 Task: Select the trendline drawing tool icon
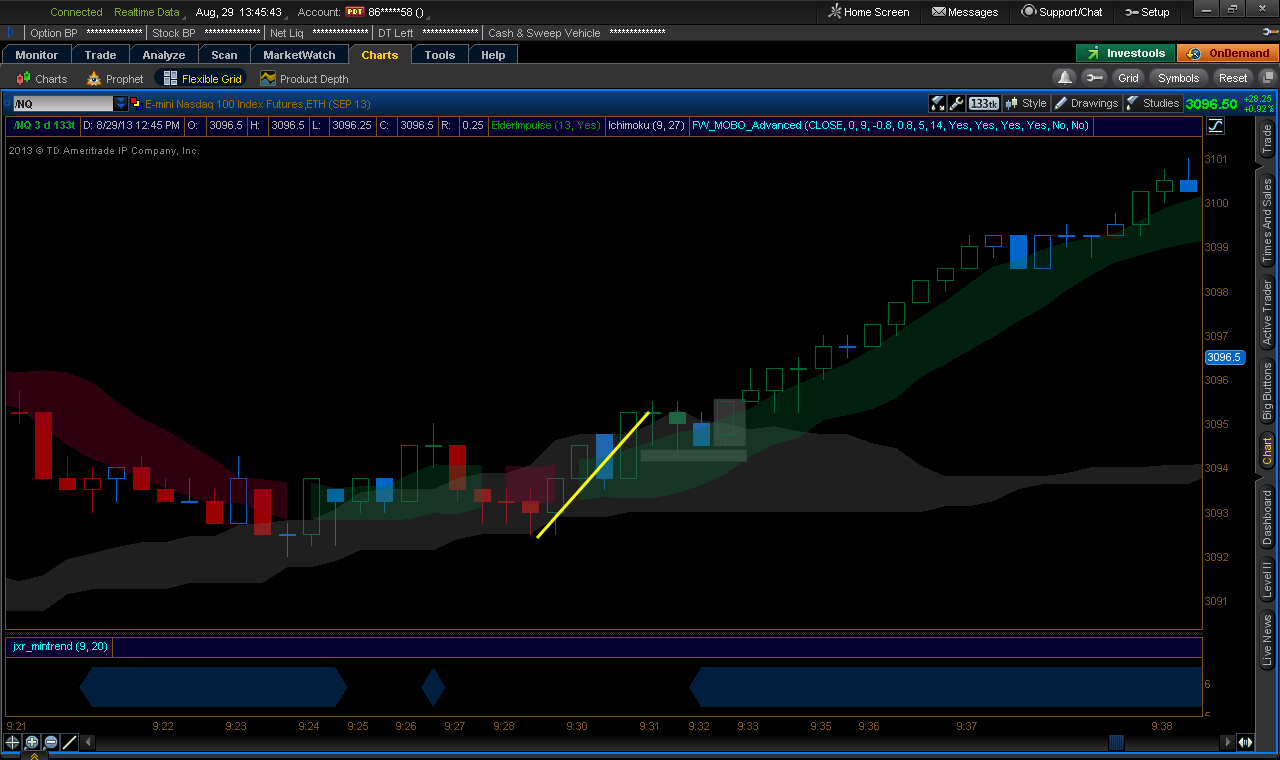(x=69, y=742)
